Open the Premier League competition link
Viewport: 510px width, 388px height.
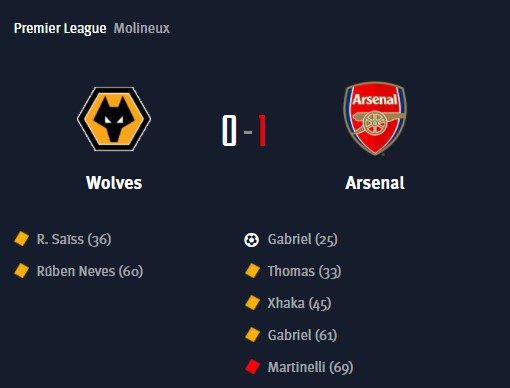coord(60,29)
